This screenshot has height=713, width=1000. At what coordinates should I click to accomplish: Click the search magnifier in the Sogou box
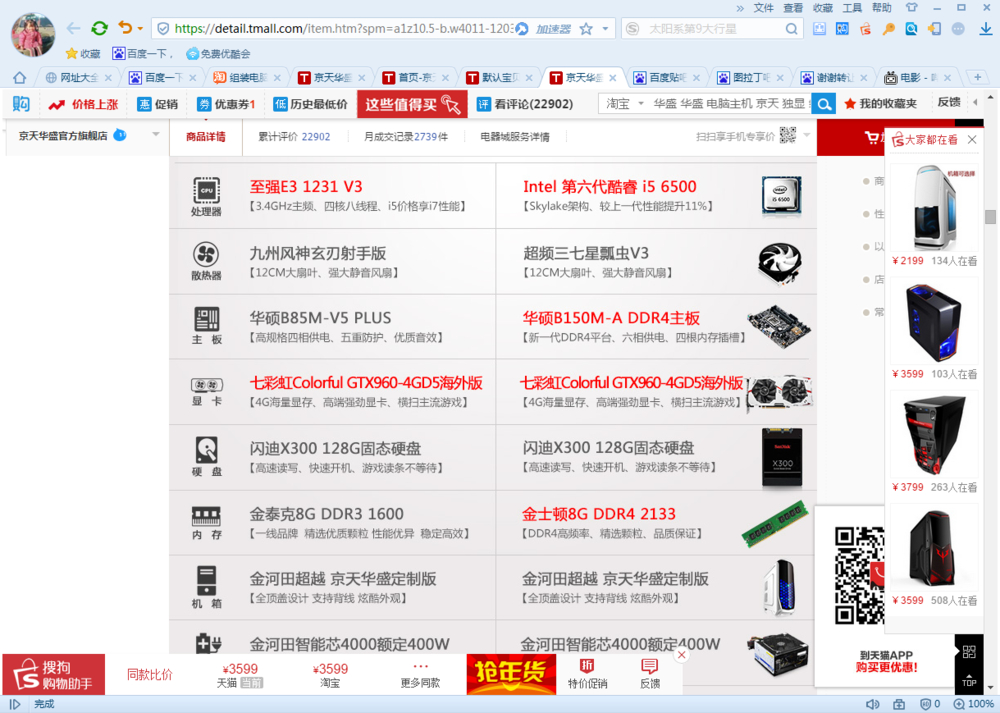point(791,29)
